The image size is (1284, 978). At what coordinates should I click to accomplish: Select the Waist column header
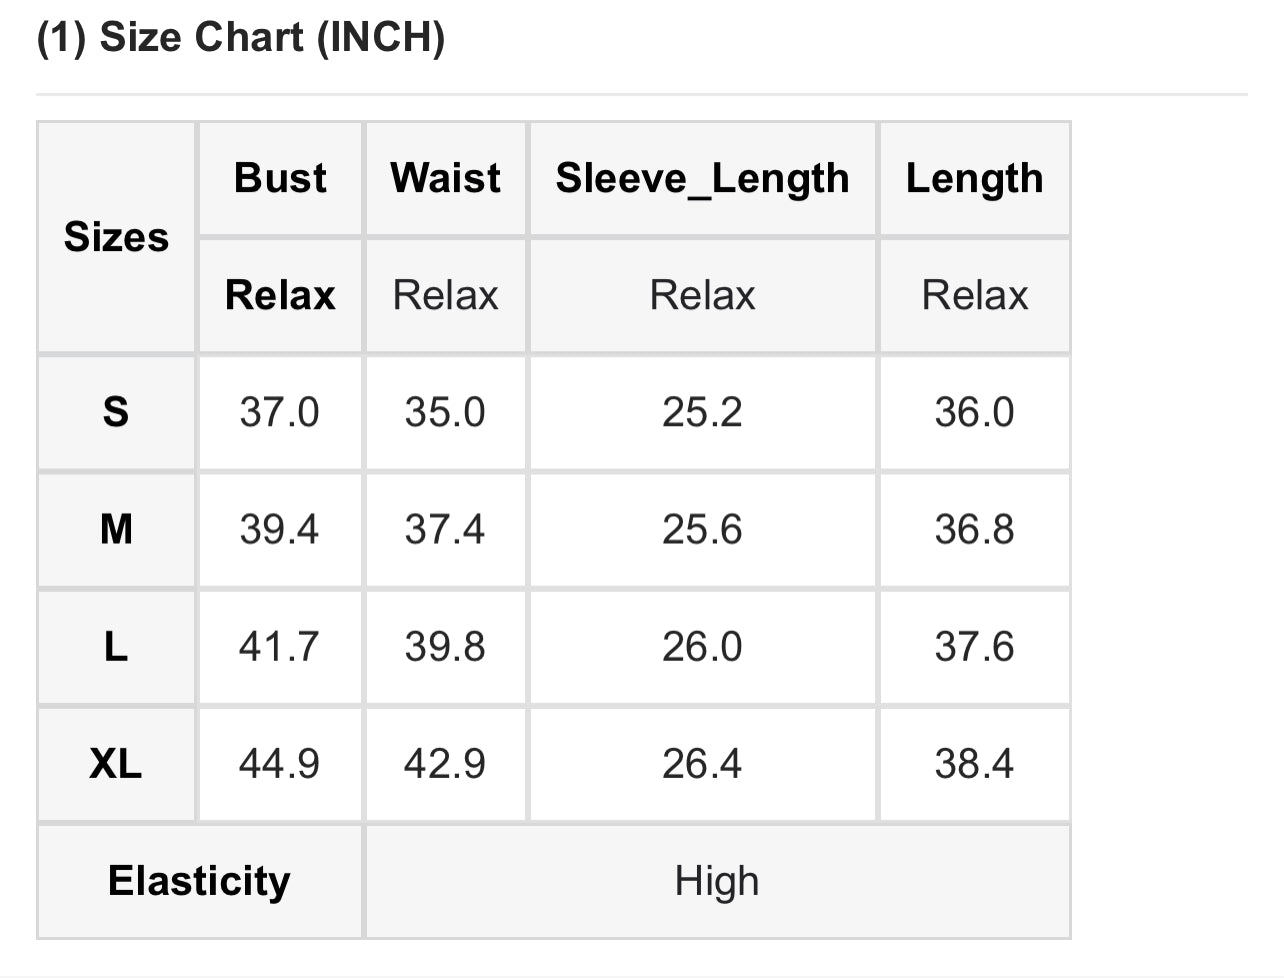[x=446, y=178]
